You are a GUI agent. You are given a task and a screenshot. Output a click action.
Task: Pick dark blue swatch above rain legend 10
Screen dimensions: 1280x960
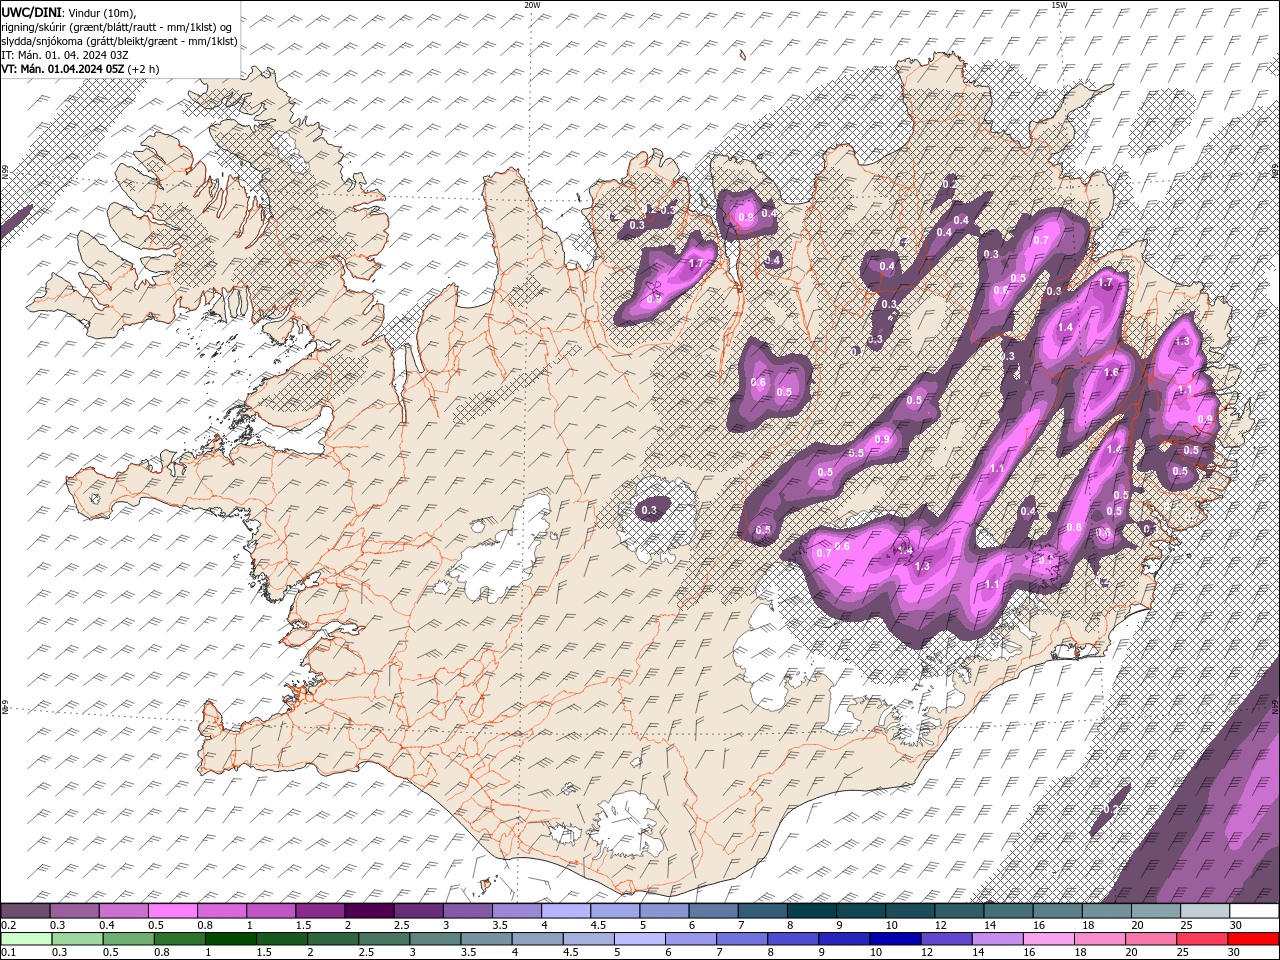[894, 939]
